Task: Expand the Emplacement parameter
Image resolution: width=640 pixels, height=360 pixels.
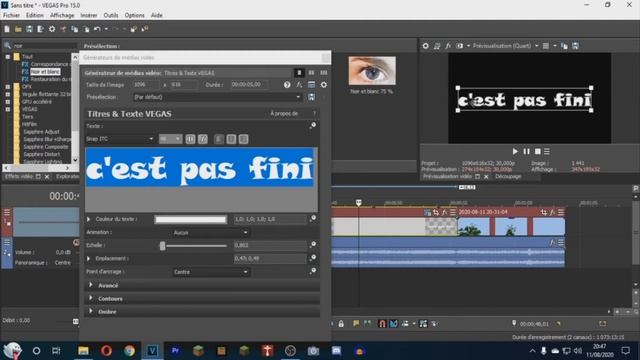Action: (89, 258)
